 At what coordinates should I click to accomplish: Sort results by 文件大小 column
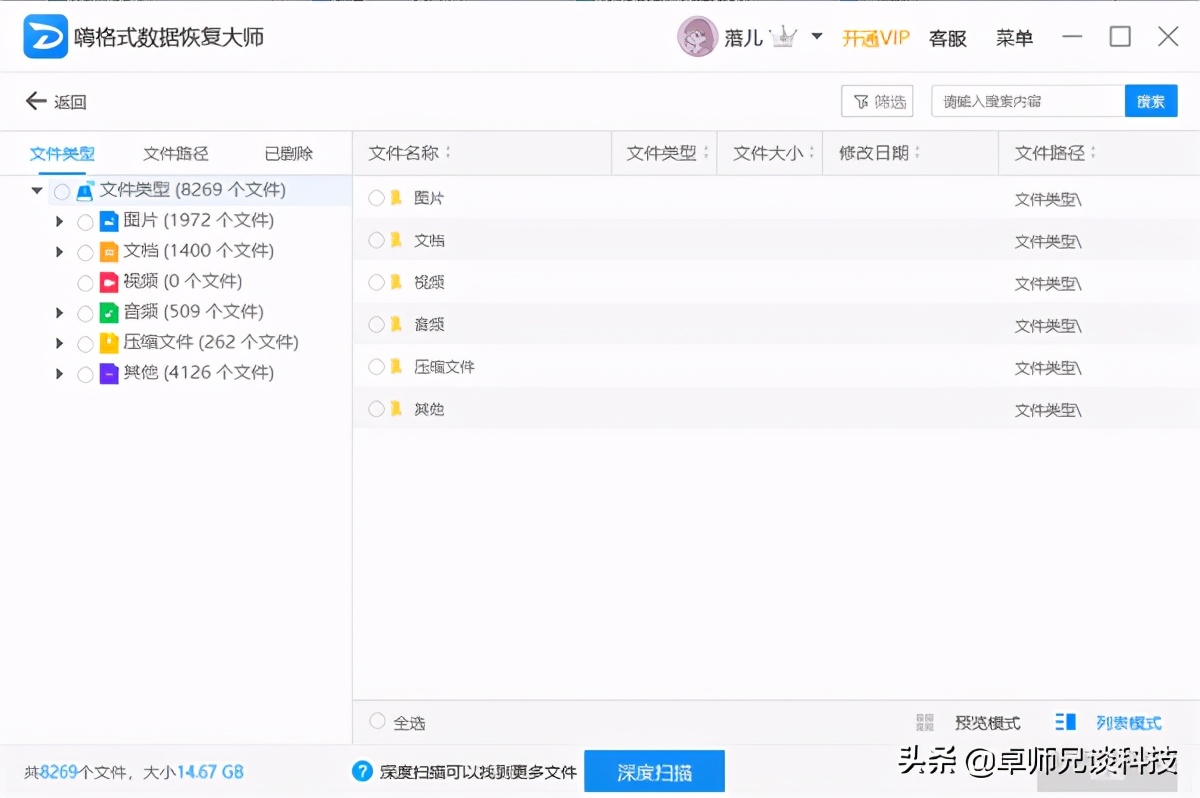(x=769, y=152)
